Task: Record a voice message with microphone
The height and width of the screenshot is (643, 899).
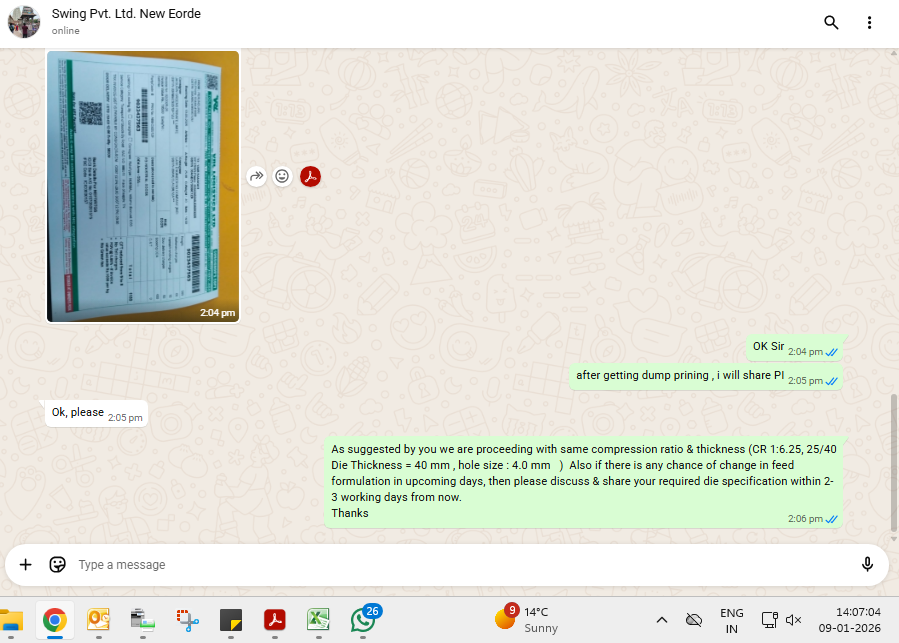Action: click(x=867, y=564)
